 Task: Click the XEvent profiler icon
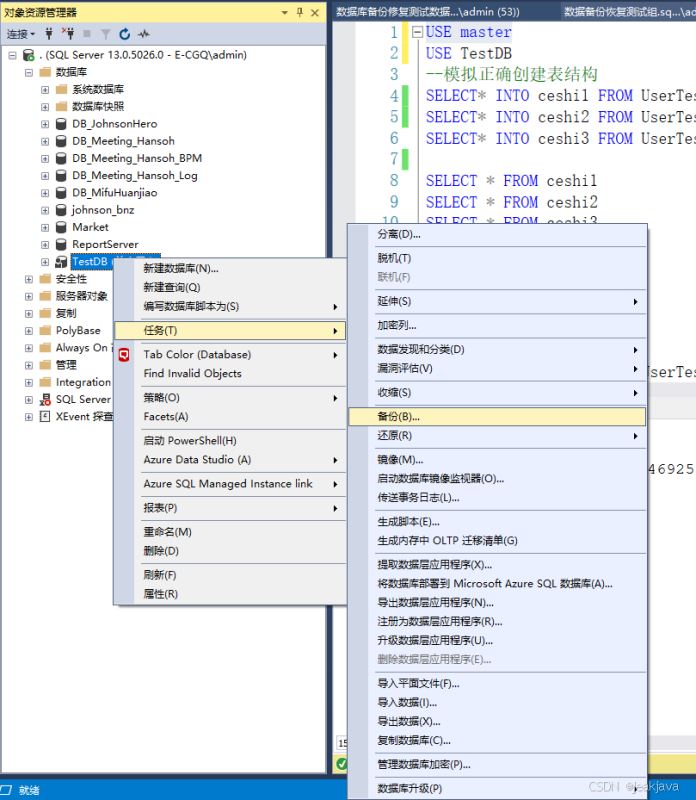coord(45,417)
